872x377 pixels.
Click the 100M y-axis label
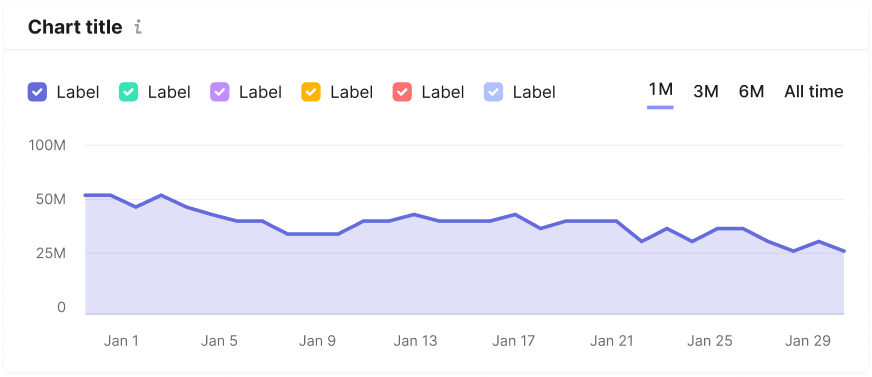click(x=47, y=145)
